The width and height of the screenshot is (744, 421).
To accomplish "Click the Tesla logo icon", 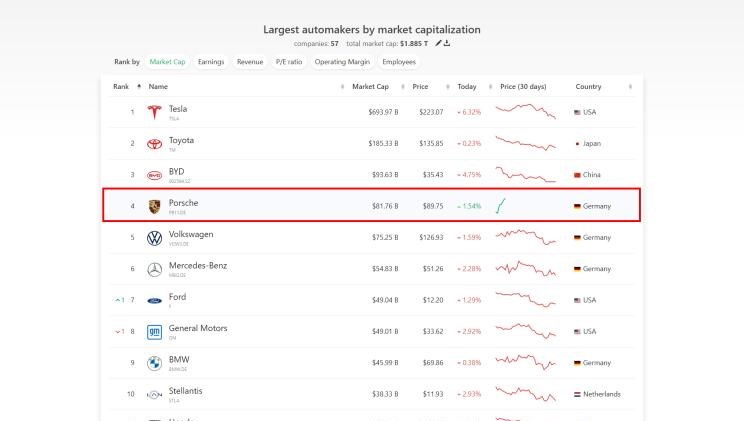I will [154, 112].
